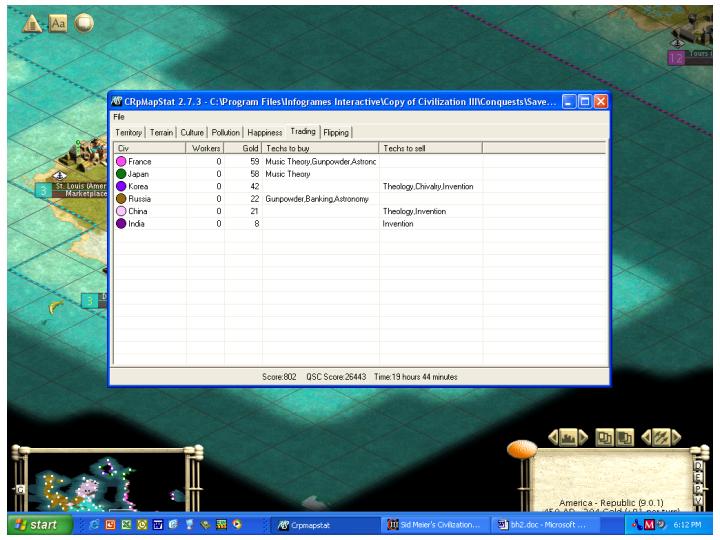Select the Russia row name
Screen dimensions: 720x540
(x=139, y=199)
